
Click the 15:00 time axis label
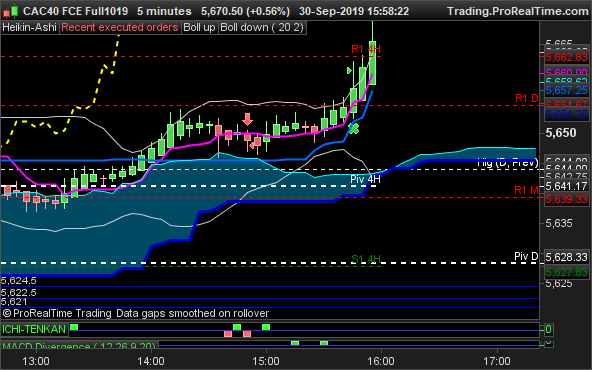tap(266, 361)
